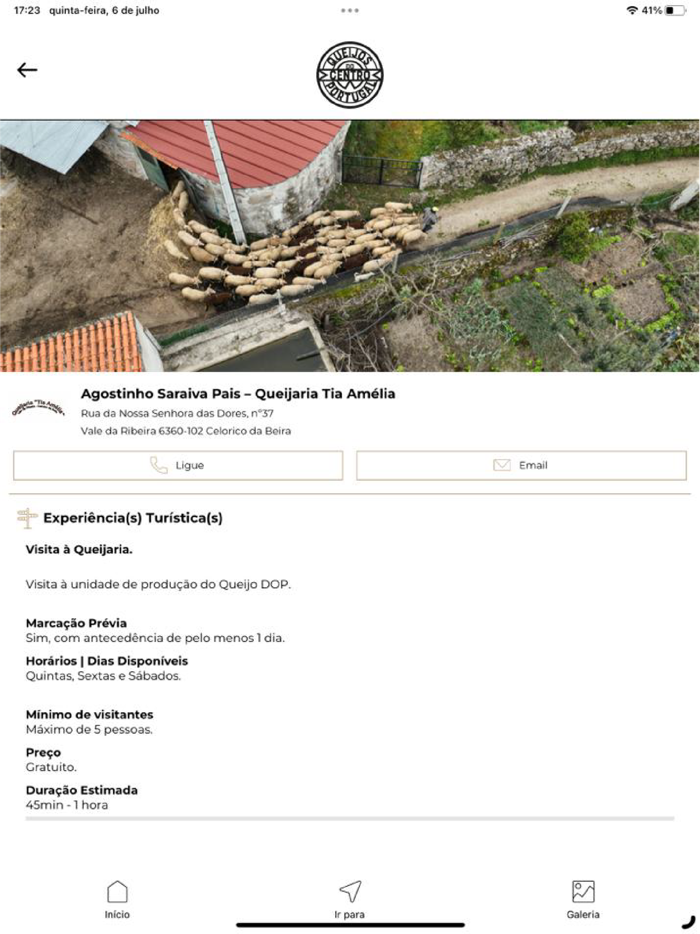This screenshot has height=934, width=700.
Task: Open the Queijos do Centro Portugal logo
Action: click(x=350, y=75)
